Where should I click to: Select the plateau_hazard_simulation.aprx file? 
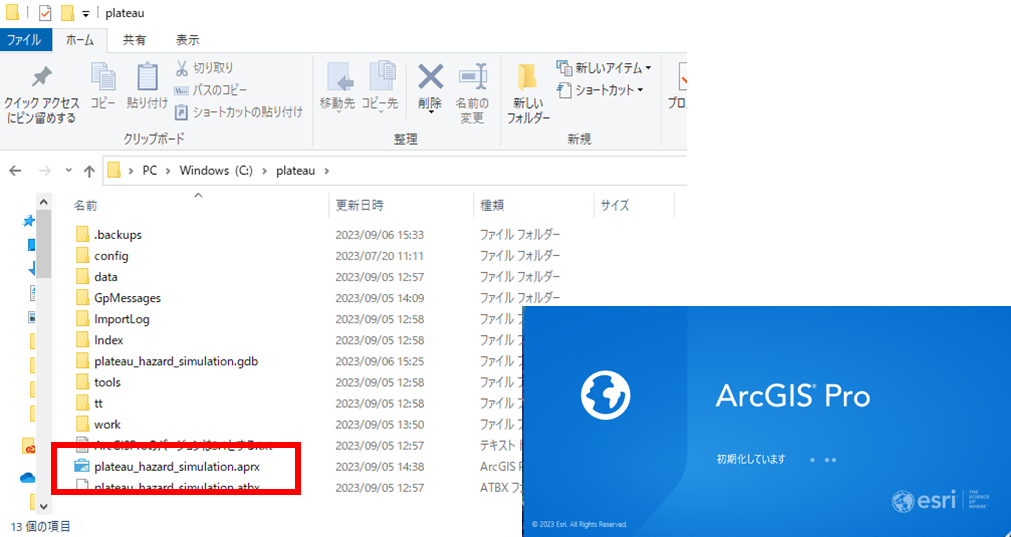click(x=177, y=466)
